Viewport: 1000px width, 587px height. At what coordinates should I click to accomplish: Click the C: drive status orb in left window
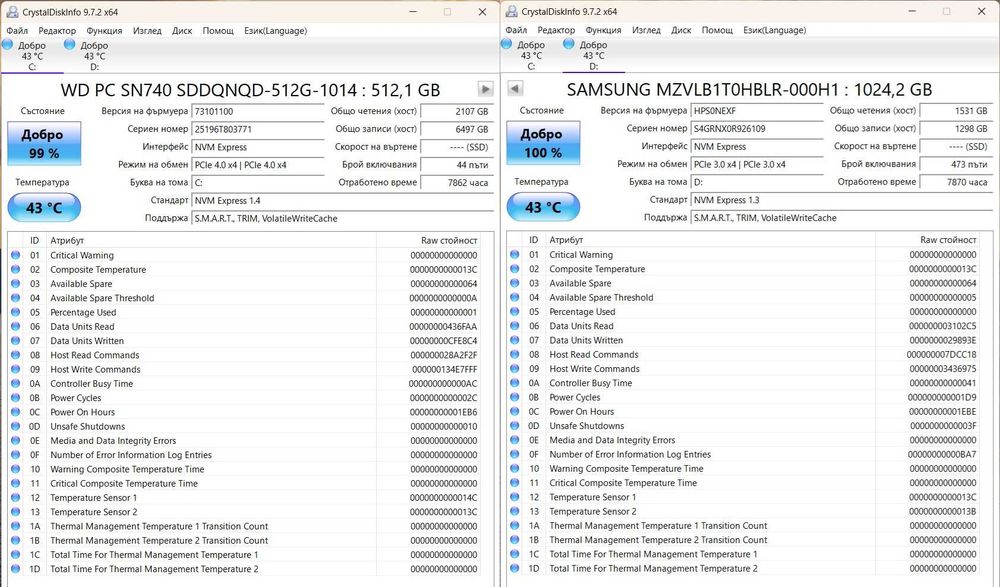8,45
